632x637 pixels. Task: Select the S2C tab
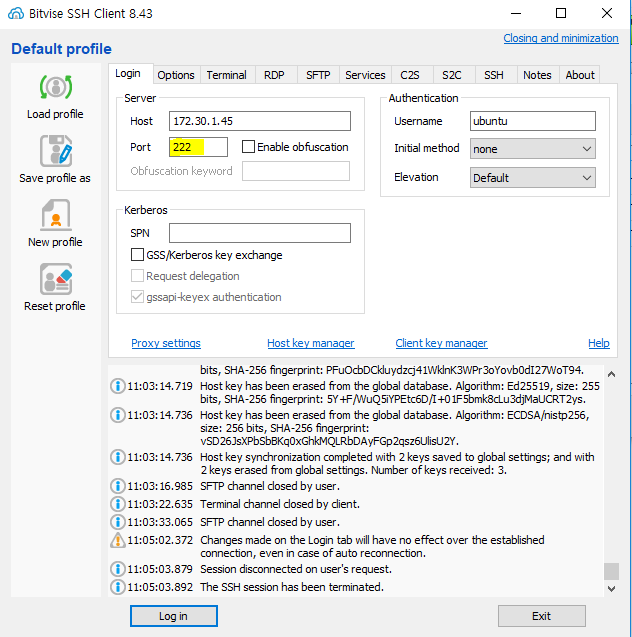pyautogui.click(x=452, y=75)
